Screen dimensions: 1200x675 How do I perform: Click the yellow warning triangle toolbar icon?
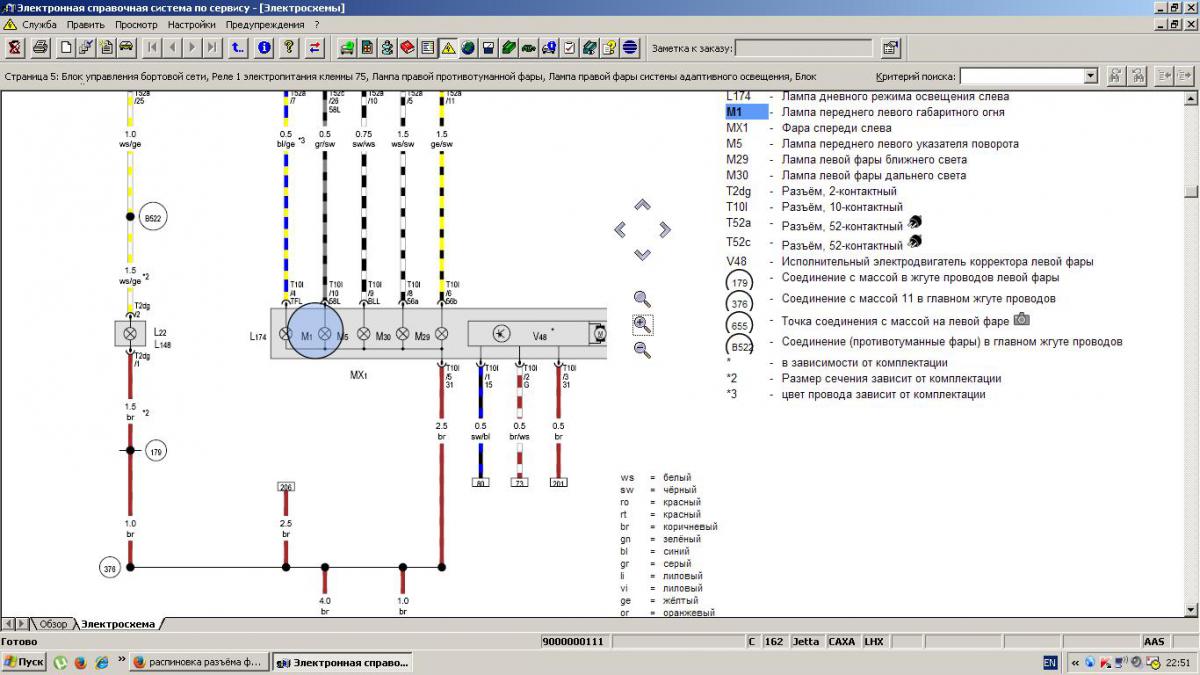447,47
